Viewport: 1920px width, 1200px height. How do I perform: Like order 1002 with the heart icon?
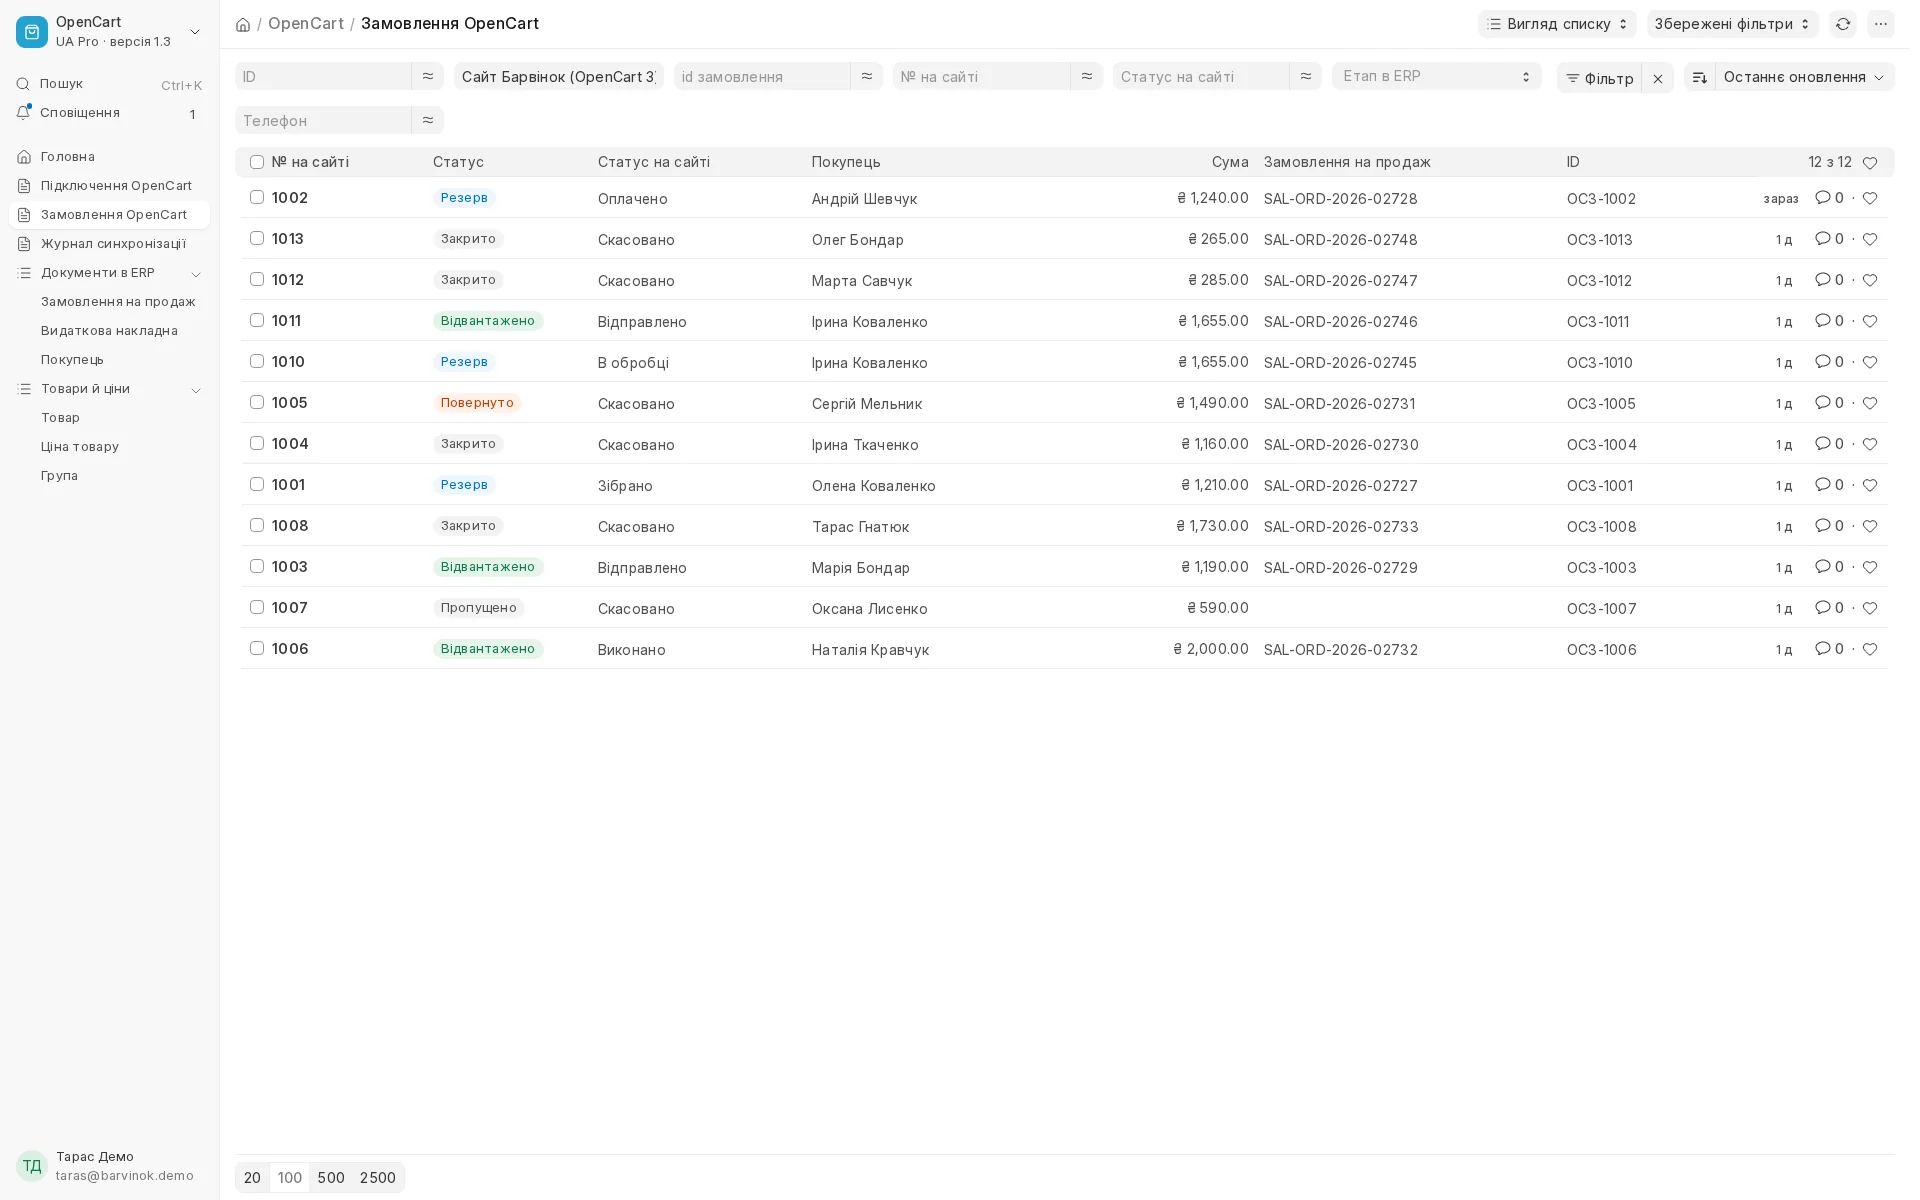pos(1870,198)
